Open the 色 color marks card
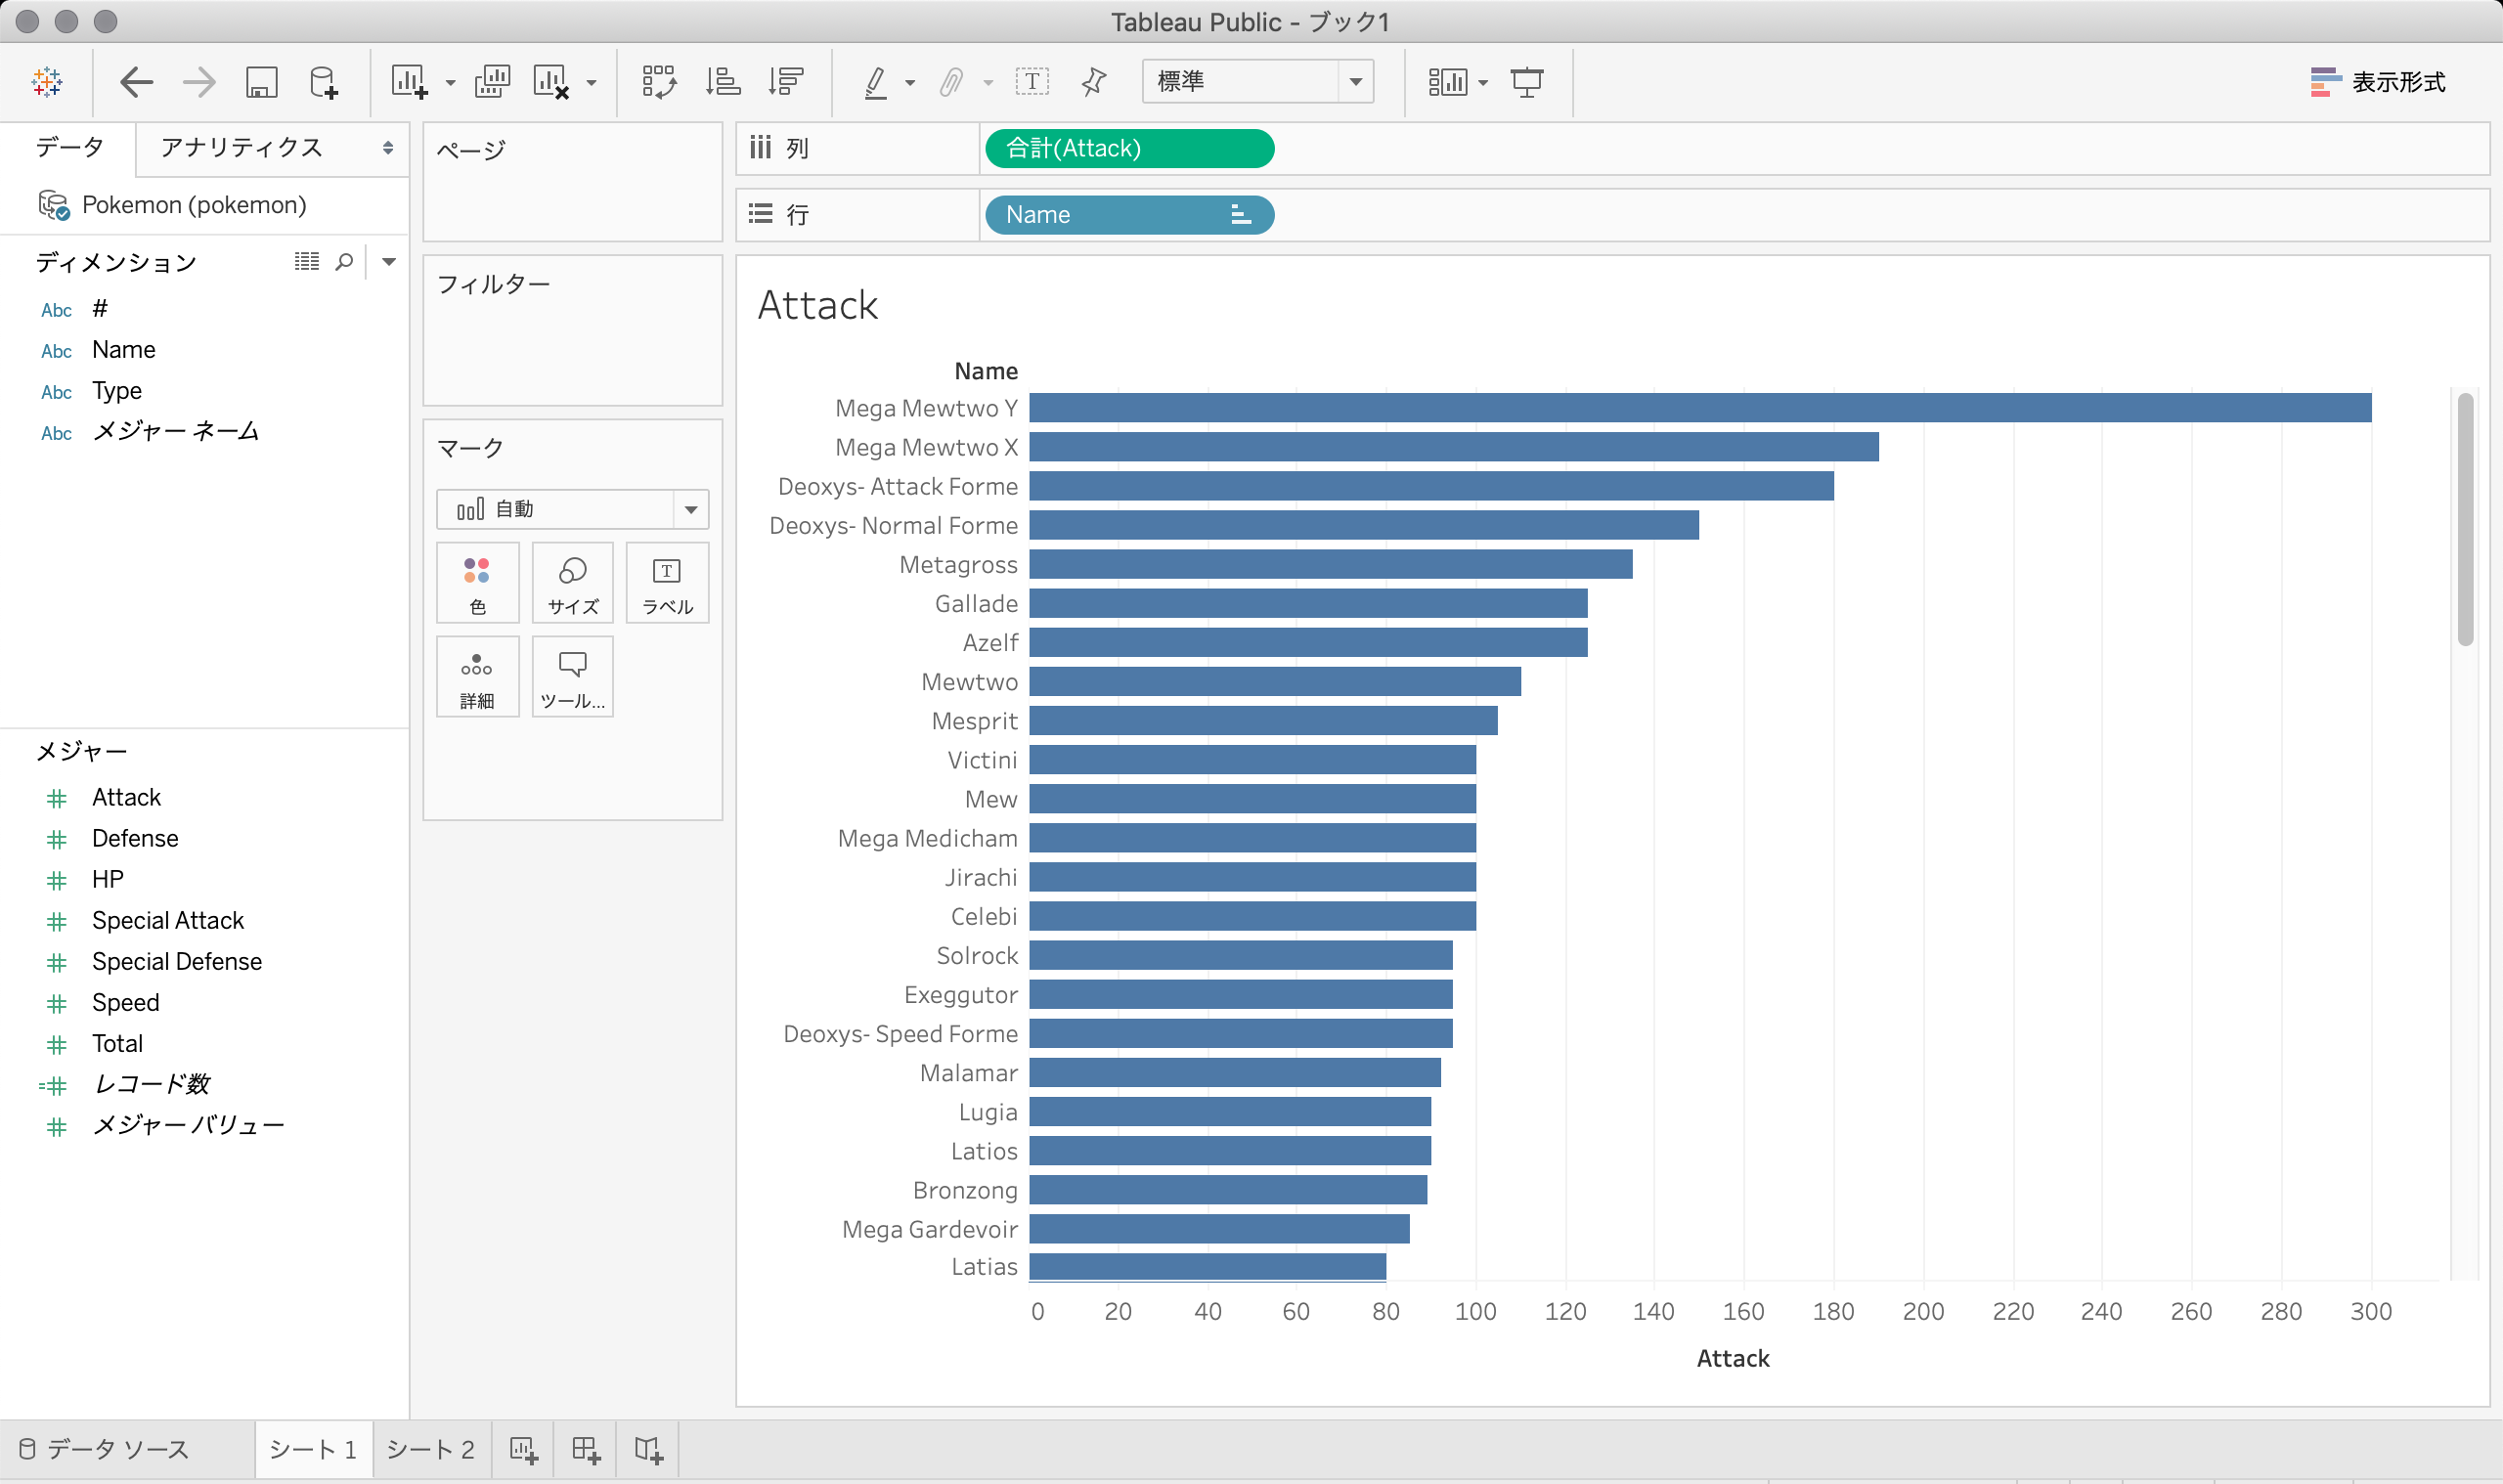The width and height of the screenshot is (2503, 1484). 477,583
